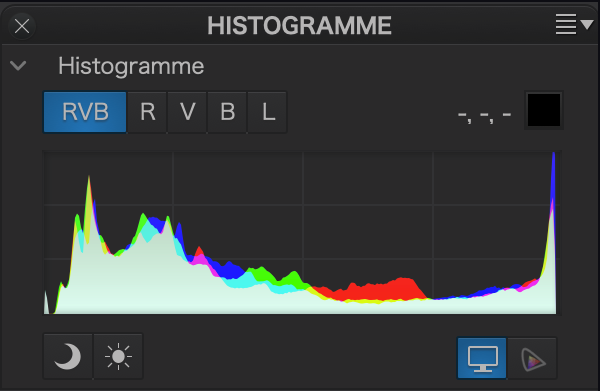Enable monitor gamut warning icon
Image resolution: width=600 pixels, height=391 pixels.
coord(482,358)
